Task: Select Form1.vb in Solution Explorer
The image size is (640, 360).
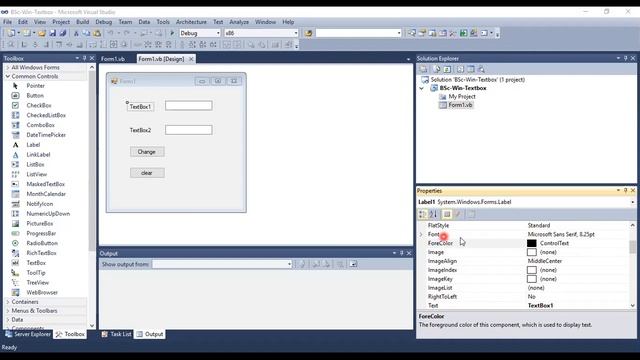Action: 460,105
